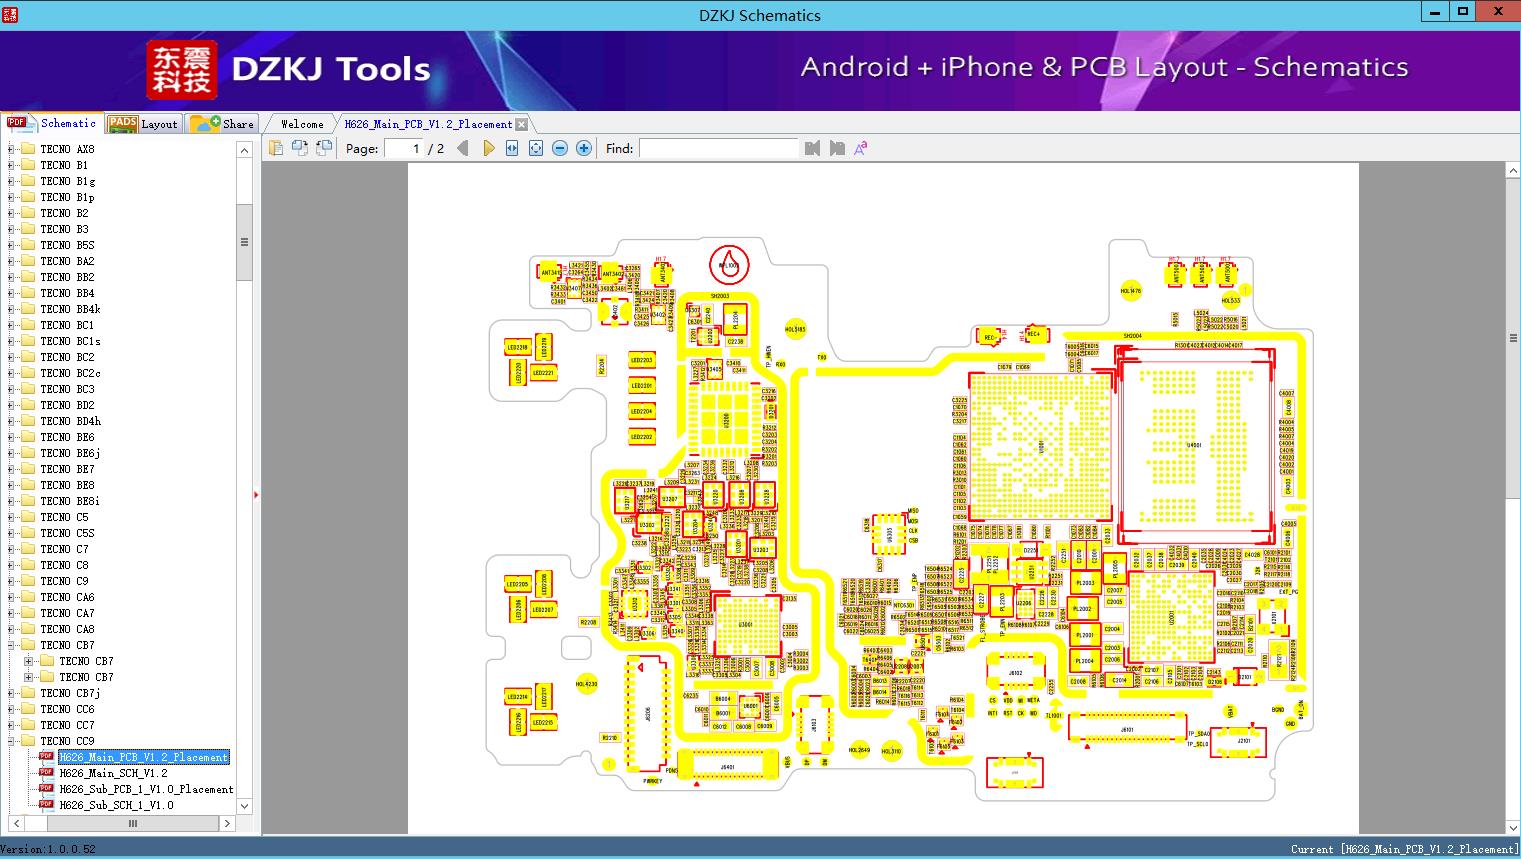
Task: Click the TECNO BA2 folder icon
Action: click(x=28, y=261)
